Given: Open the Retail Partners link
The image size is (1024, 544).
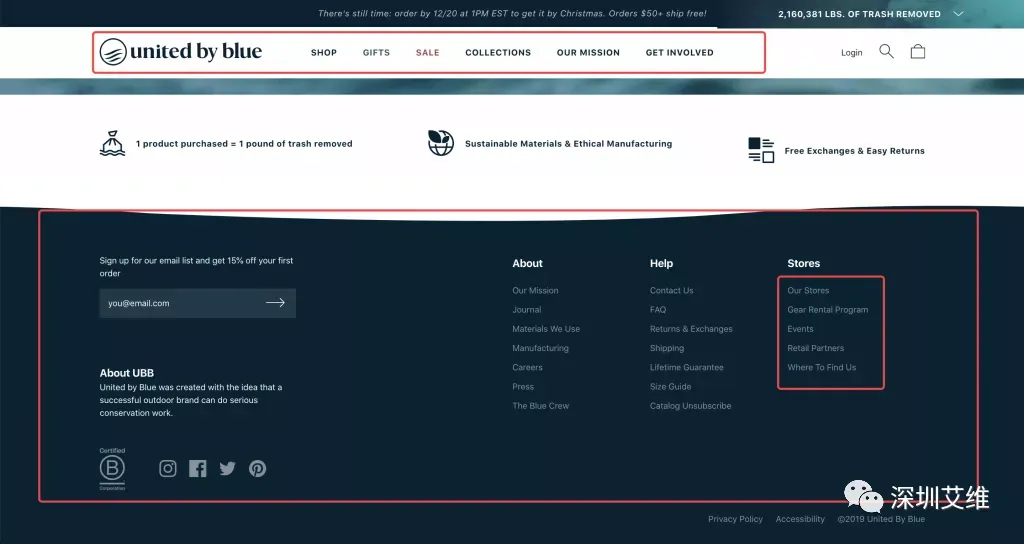Looking at the screenshot, I should tap(816, 348).
